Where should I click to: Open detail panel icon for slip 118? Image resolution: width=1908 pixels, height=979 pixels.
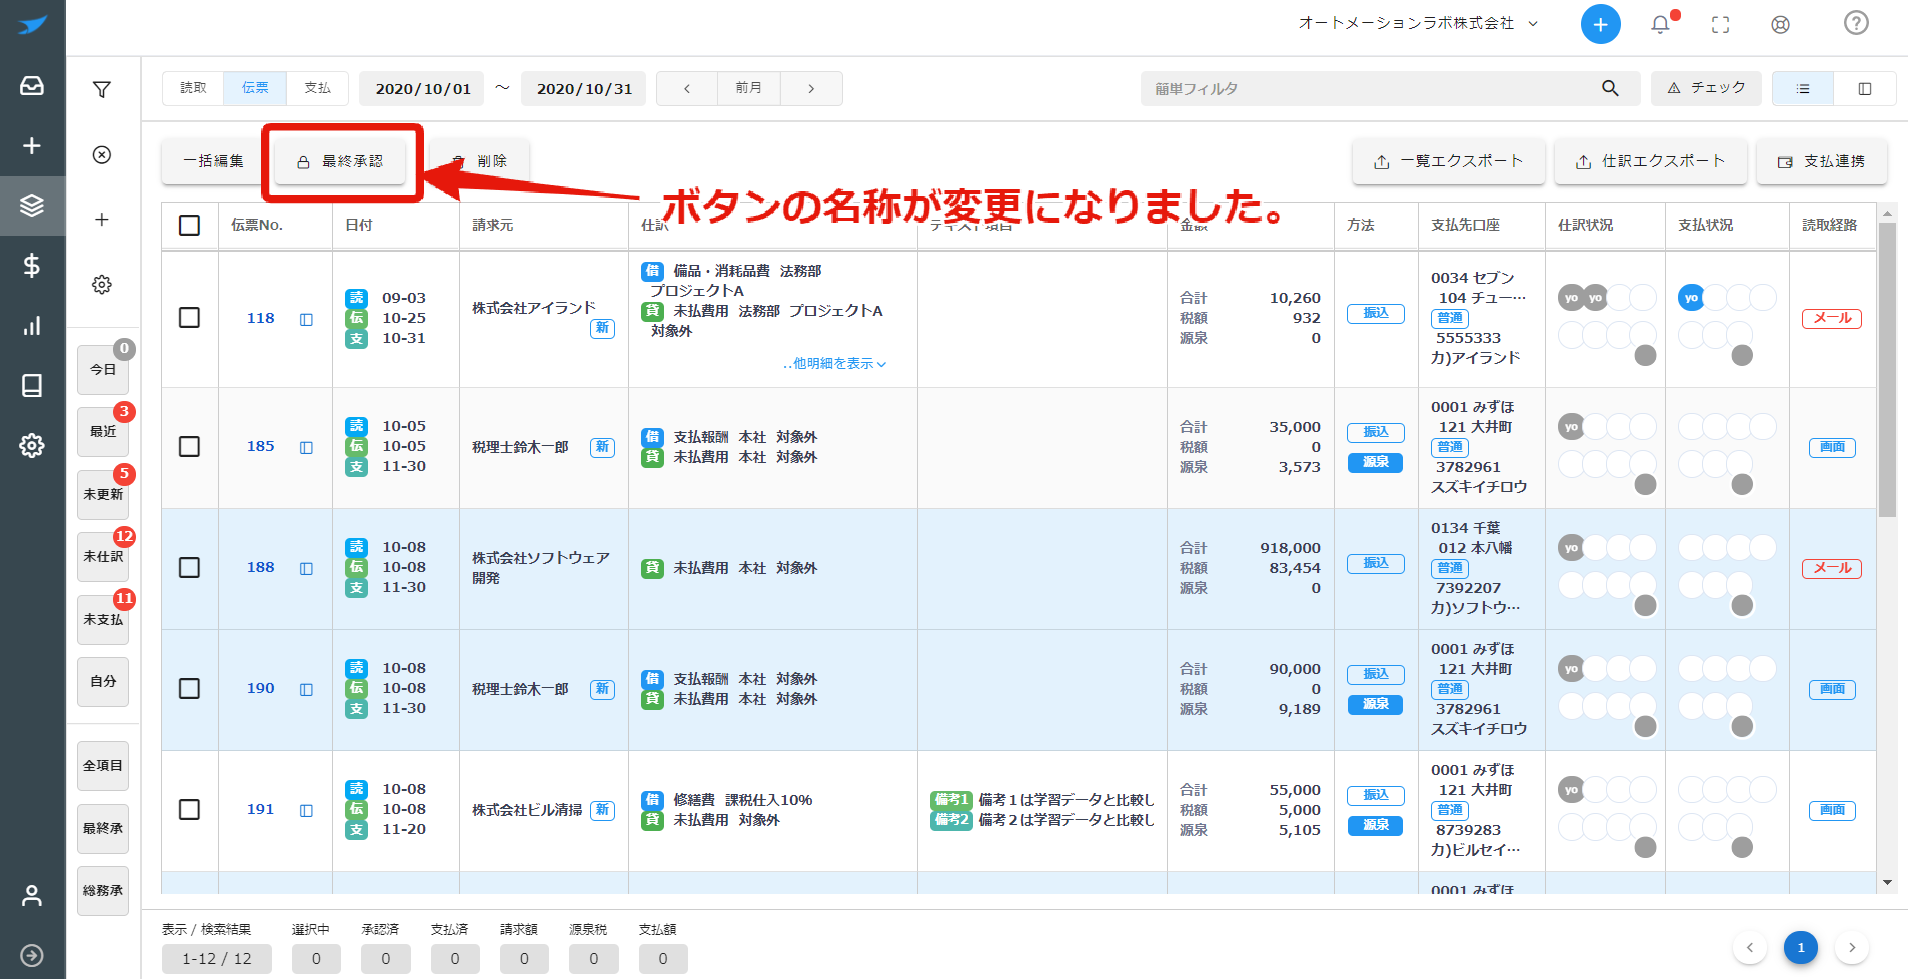[x=306, y=319]
